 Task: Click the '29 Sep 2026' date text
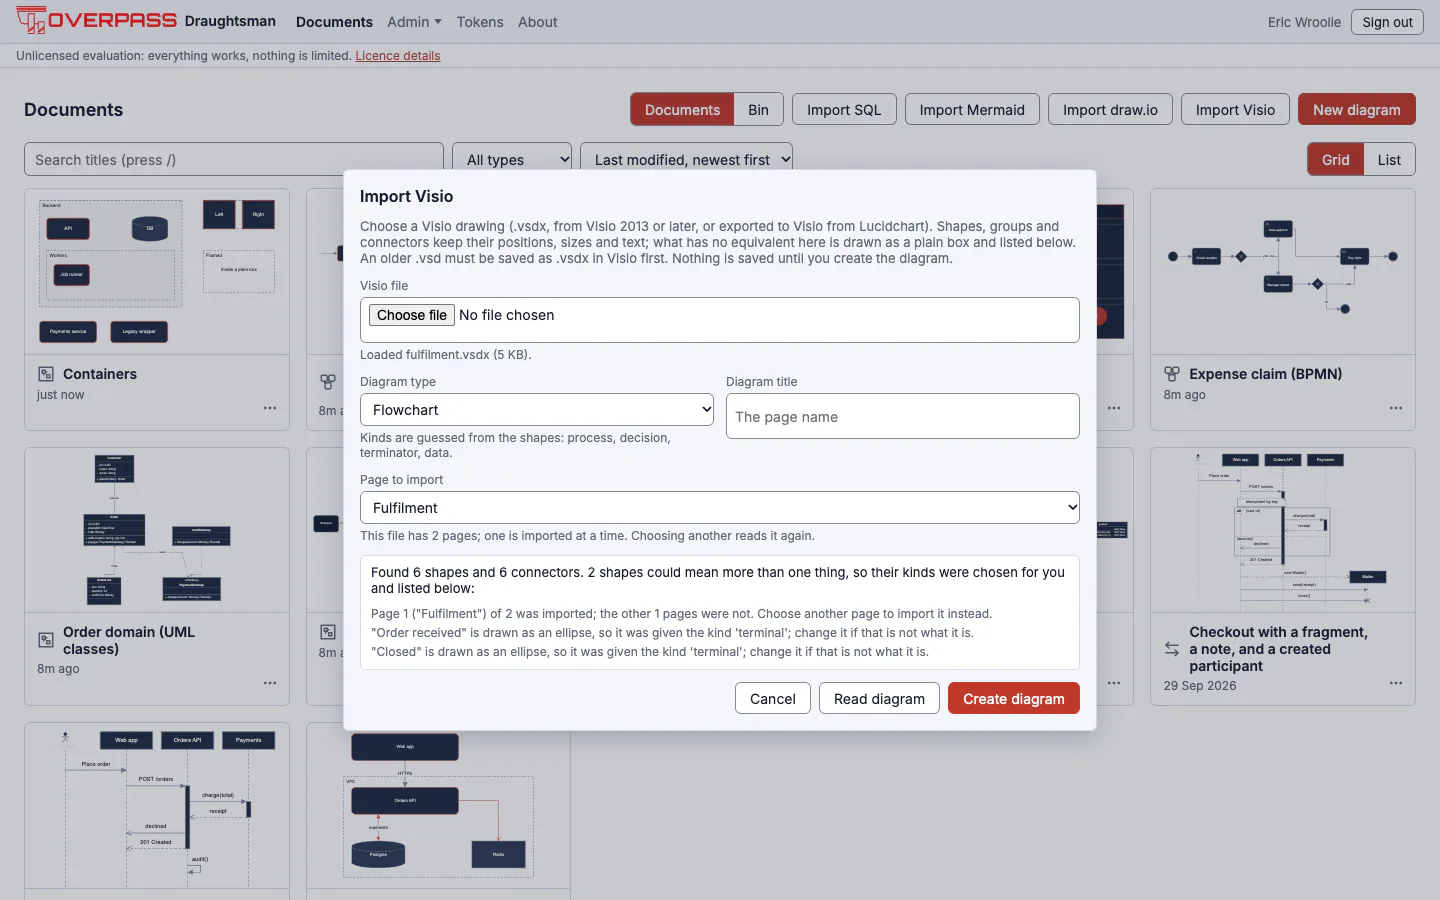(x=1200, y=686)
